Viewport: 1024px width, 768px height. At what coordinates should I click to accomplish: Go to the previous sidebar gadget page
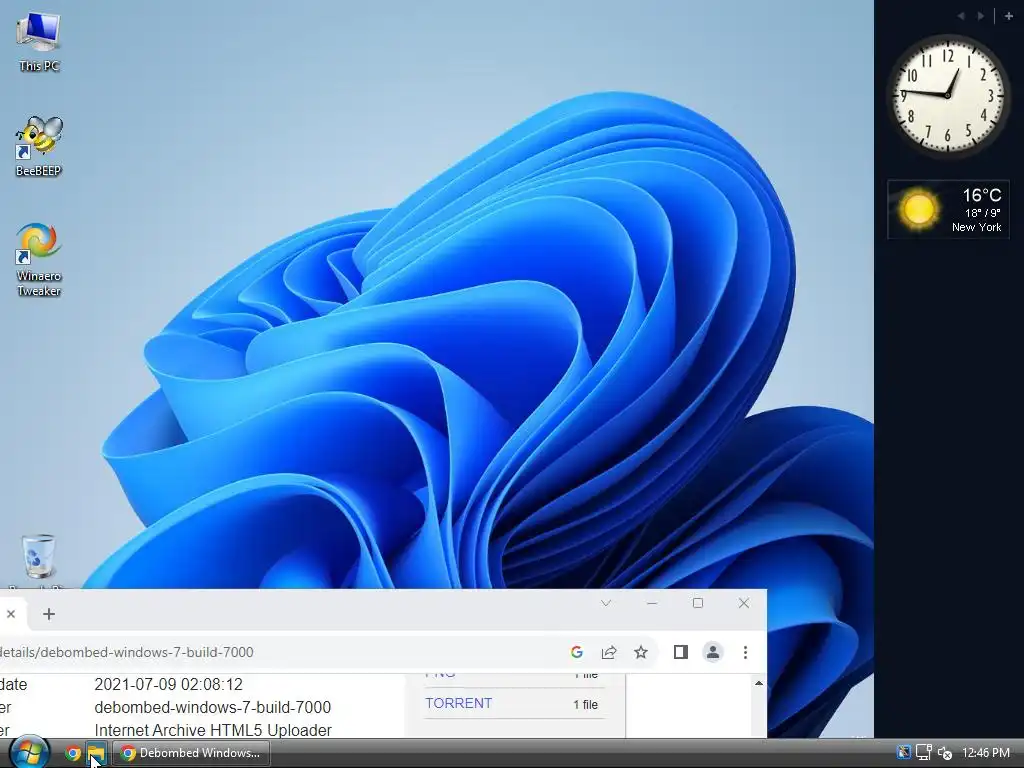(961, 16)
